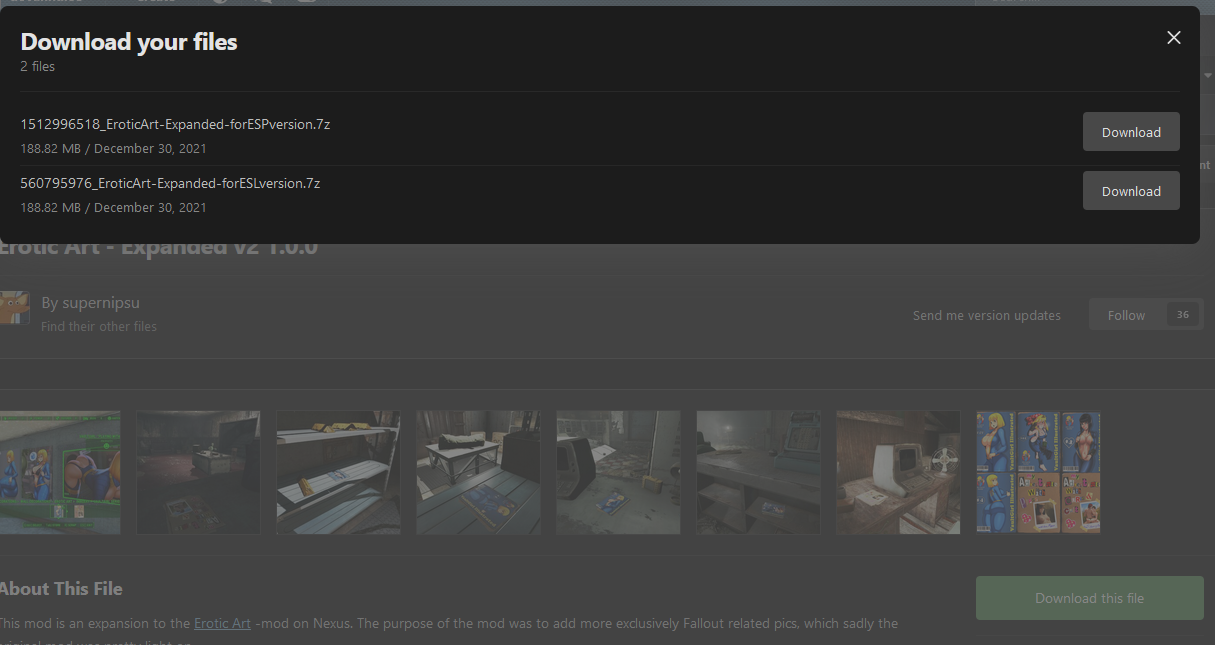Click the Send me version updates text
This screenshot has height=645, width=1215.
tap(987, 315)
